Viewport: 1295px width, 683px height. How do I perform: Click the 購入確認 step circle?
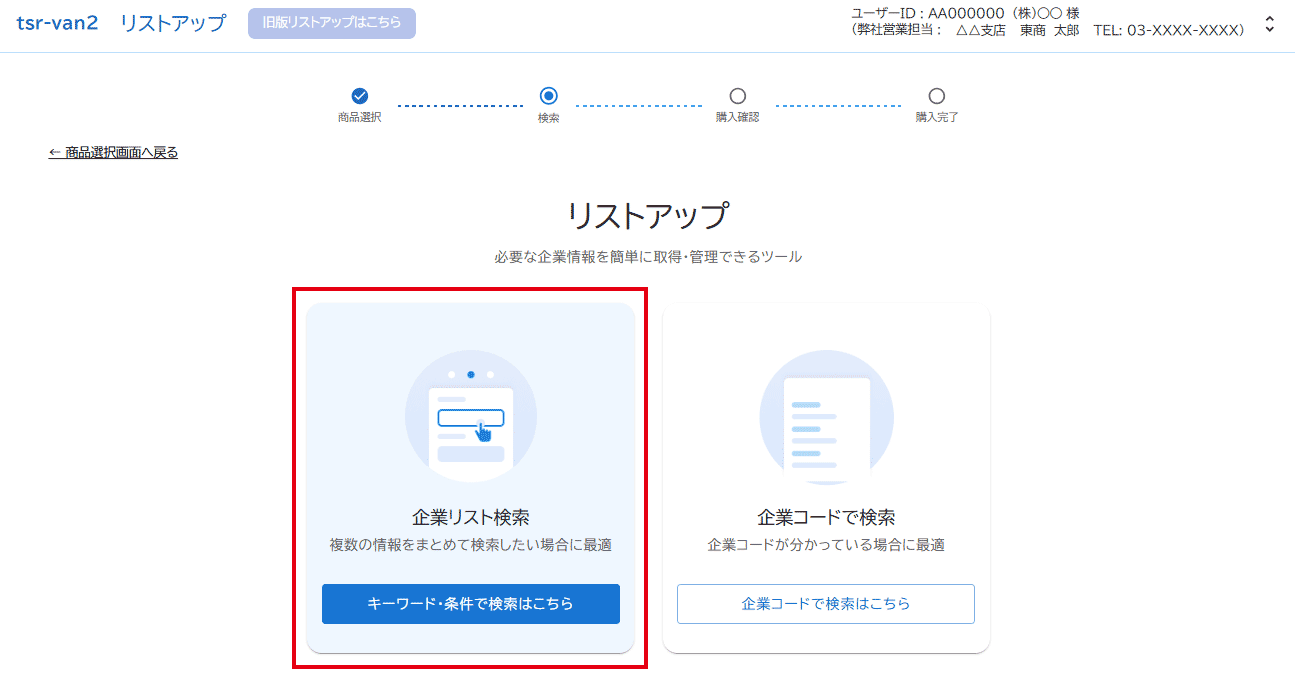point(737,96)
